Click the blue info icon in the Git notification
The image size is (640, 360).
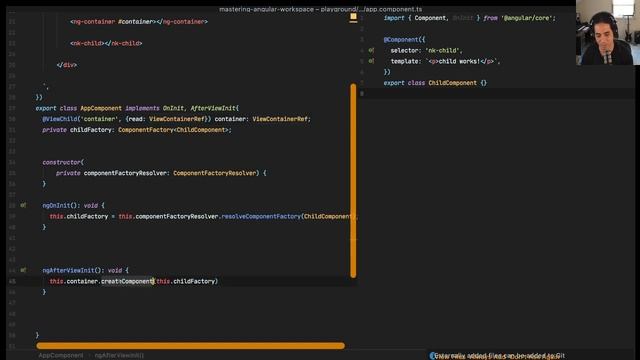coord(432,356)
